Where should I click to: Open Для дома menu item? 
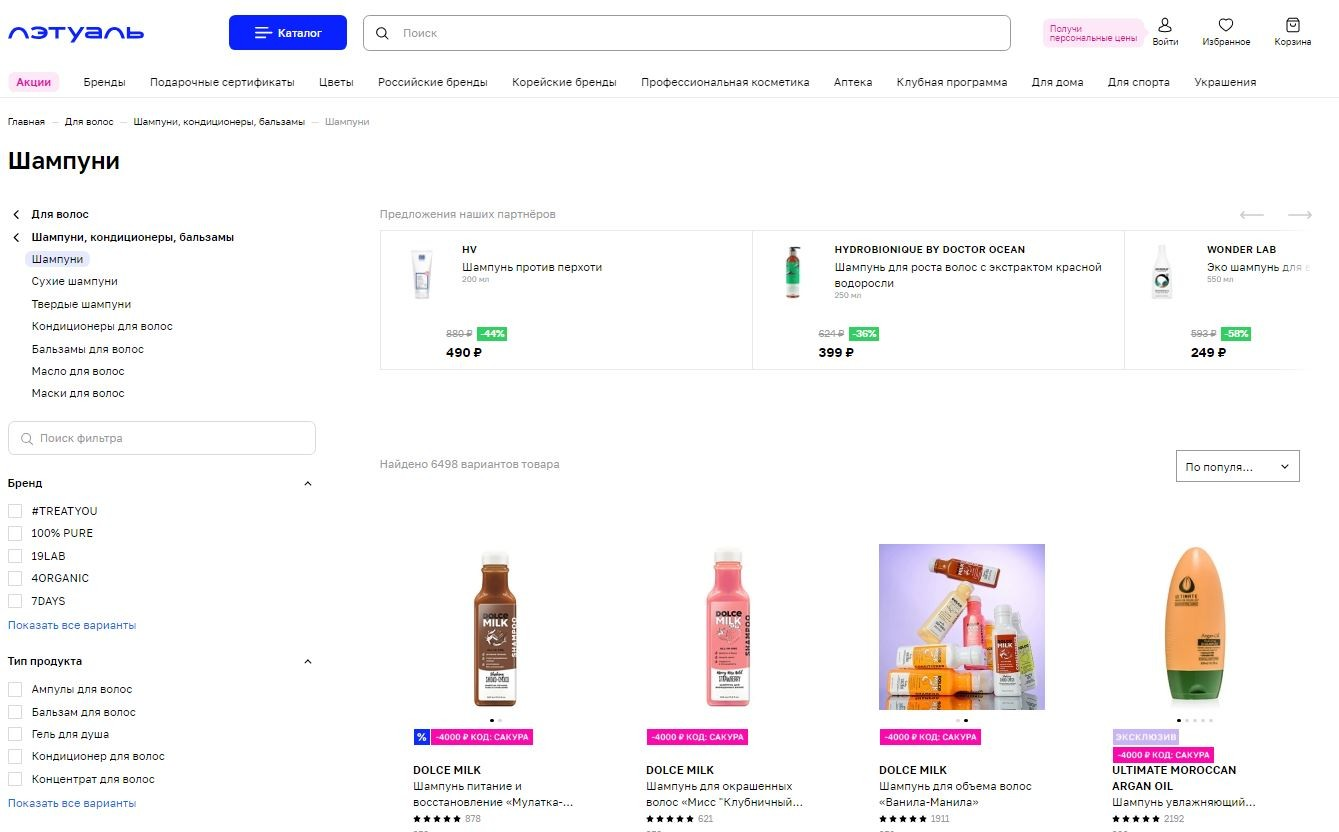tap(1058, 82)
